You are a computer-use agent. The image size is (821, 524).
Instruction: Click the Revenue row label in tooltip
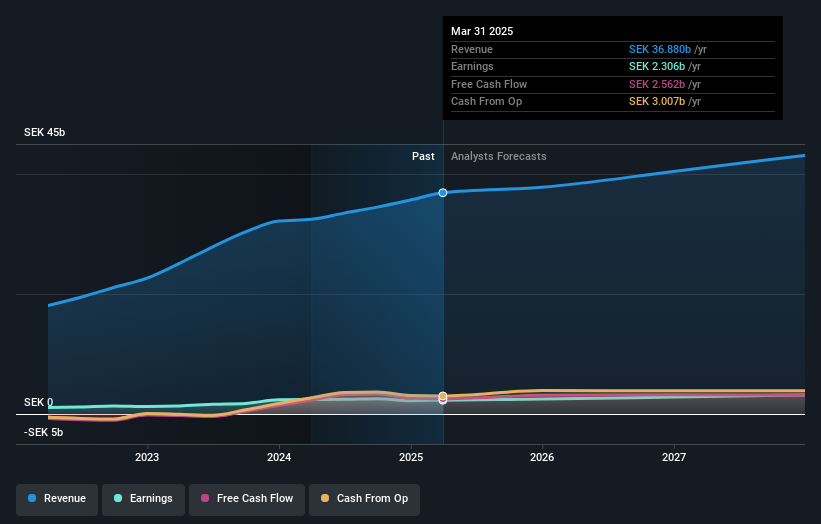click(x=472, y=49)
